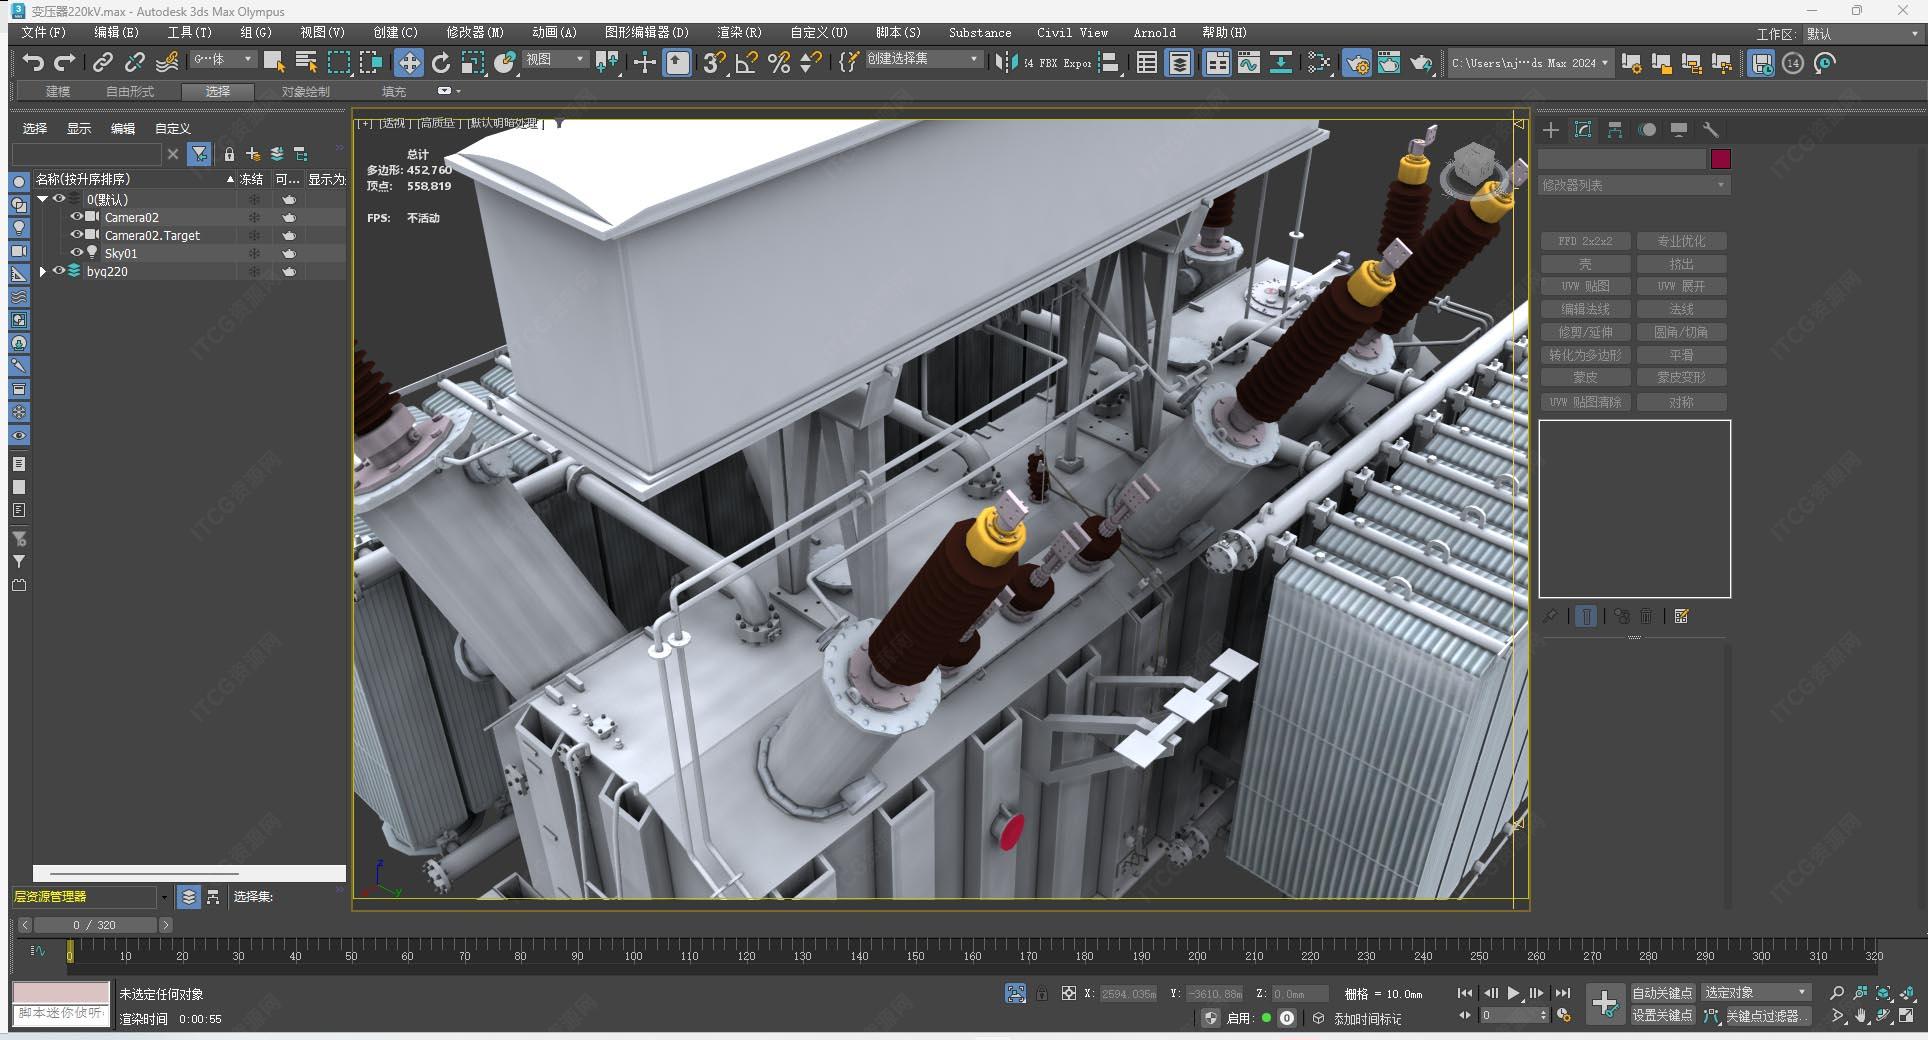This screenshot has height=1040, width=1928.
Task: Expand the byq220 layer tree
Action: click(x=43, y=271)
